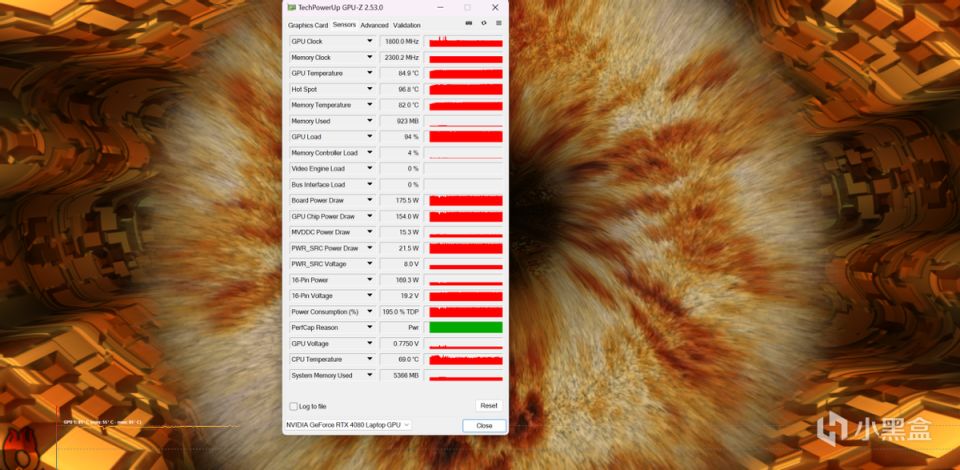
Task: Click the GPU-Z screenshot camera icon
Action: click(x=469, y=23)
